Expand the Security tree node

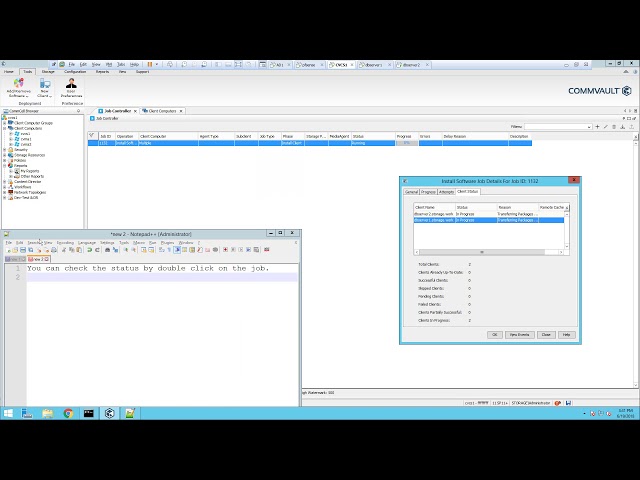pos(5,150)
